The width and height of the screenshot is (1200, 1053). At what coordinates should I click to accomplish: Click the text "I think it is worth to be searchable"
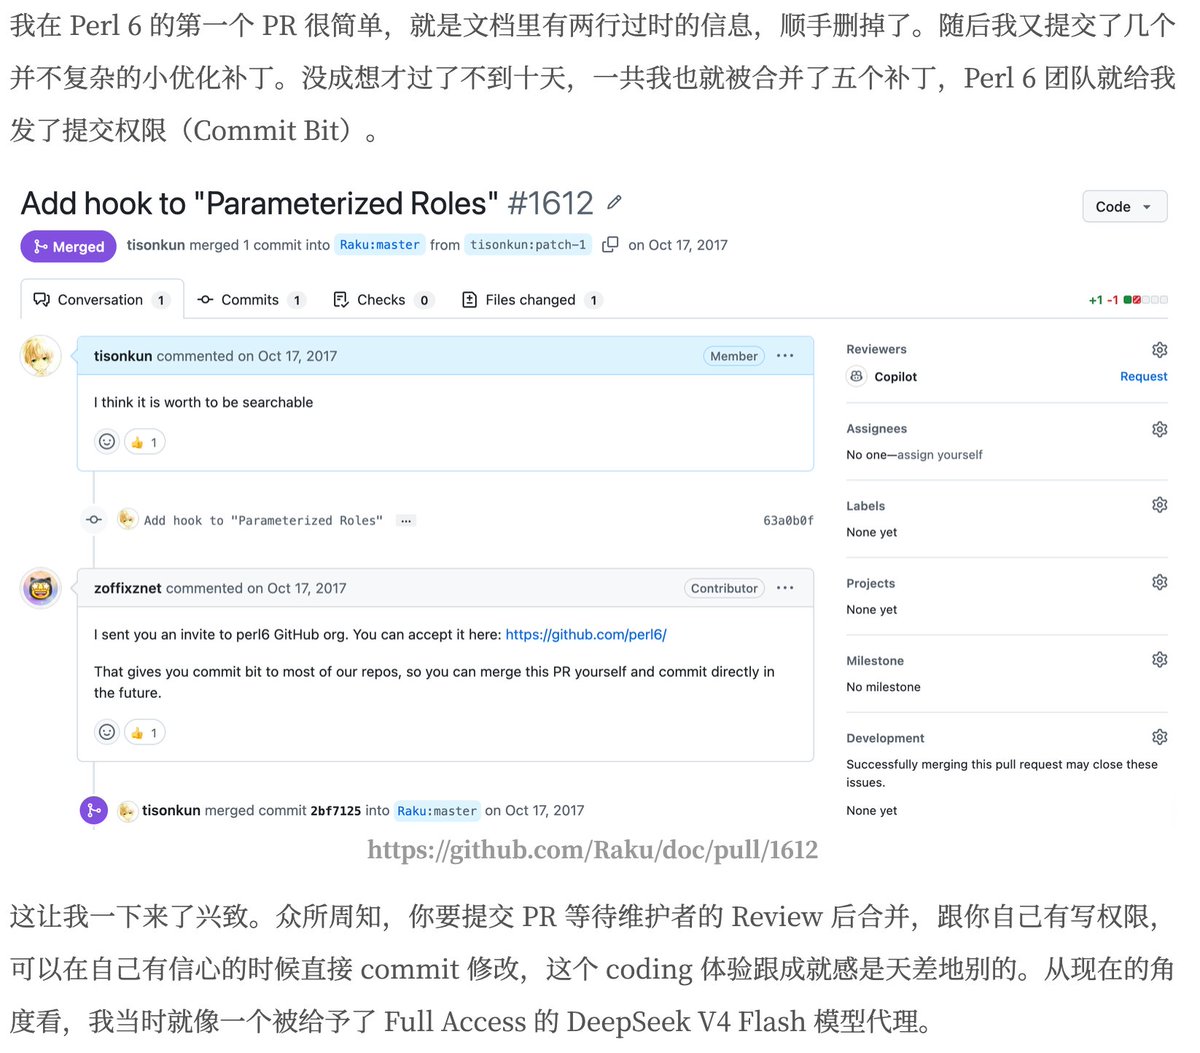203,402
